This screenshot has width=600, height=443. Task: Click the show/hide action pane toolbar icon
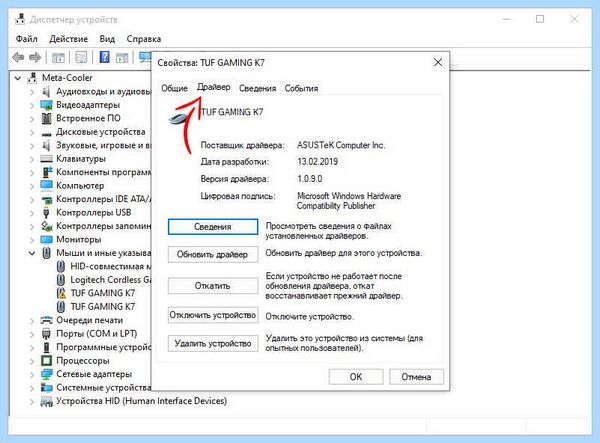point(122,58)
